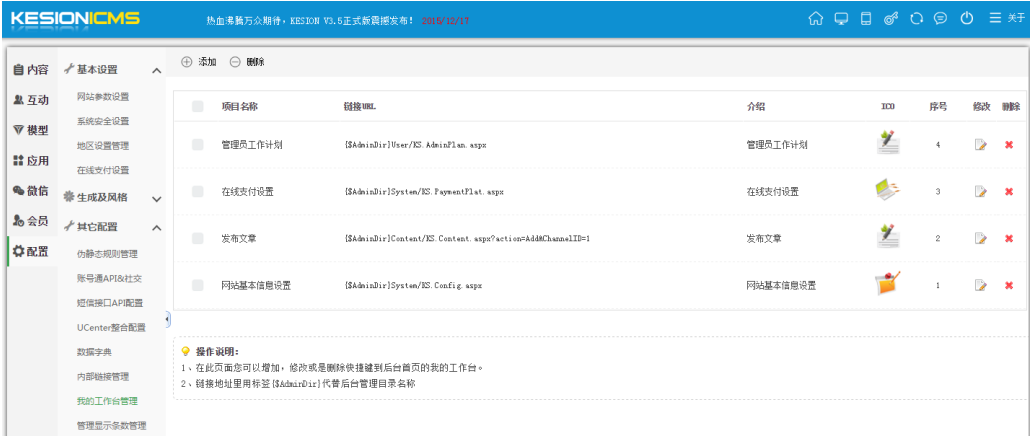The image size is (1031, 441).
Task: Open the 会员 sidebar tab
Action: pos(30,220)
